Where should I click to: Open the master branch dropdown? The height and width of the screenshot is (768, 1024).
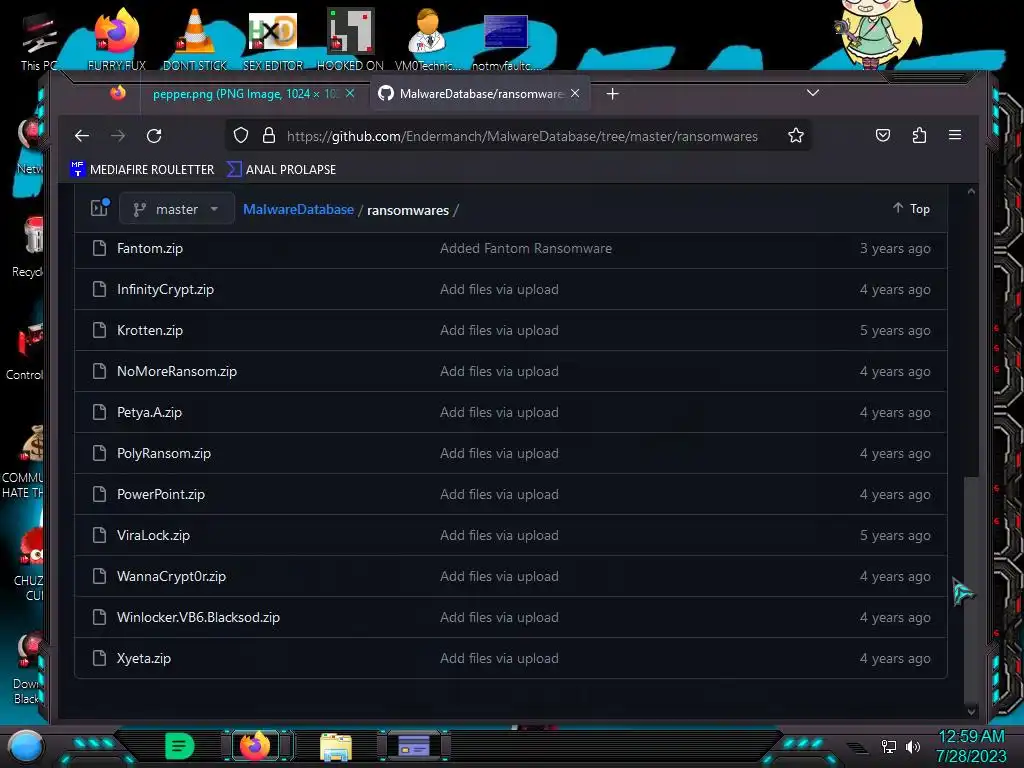coord(176,209)
